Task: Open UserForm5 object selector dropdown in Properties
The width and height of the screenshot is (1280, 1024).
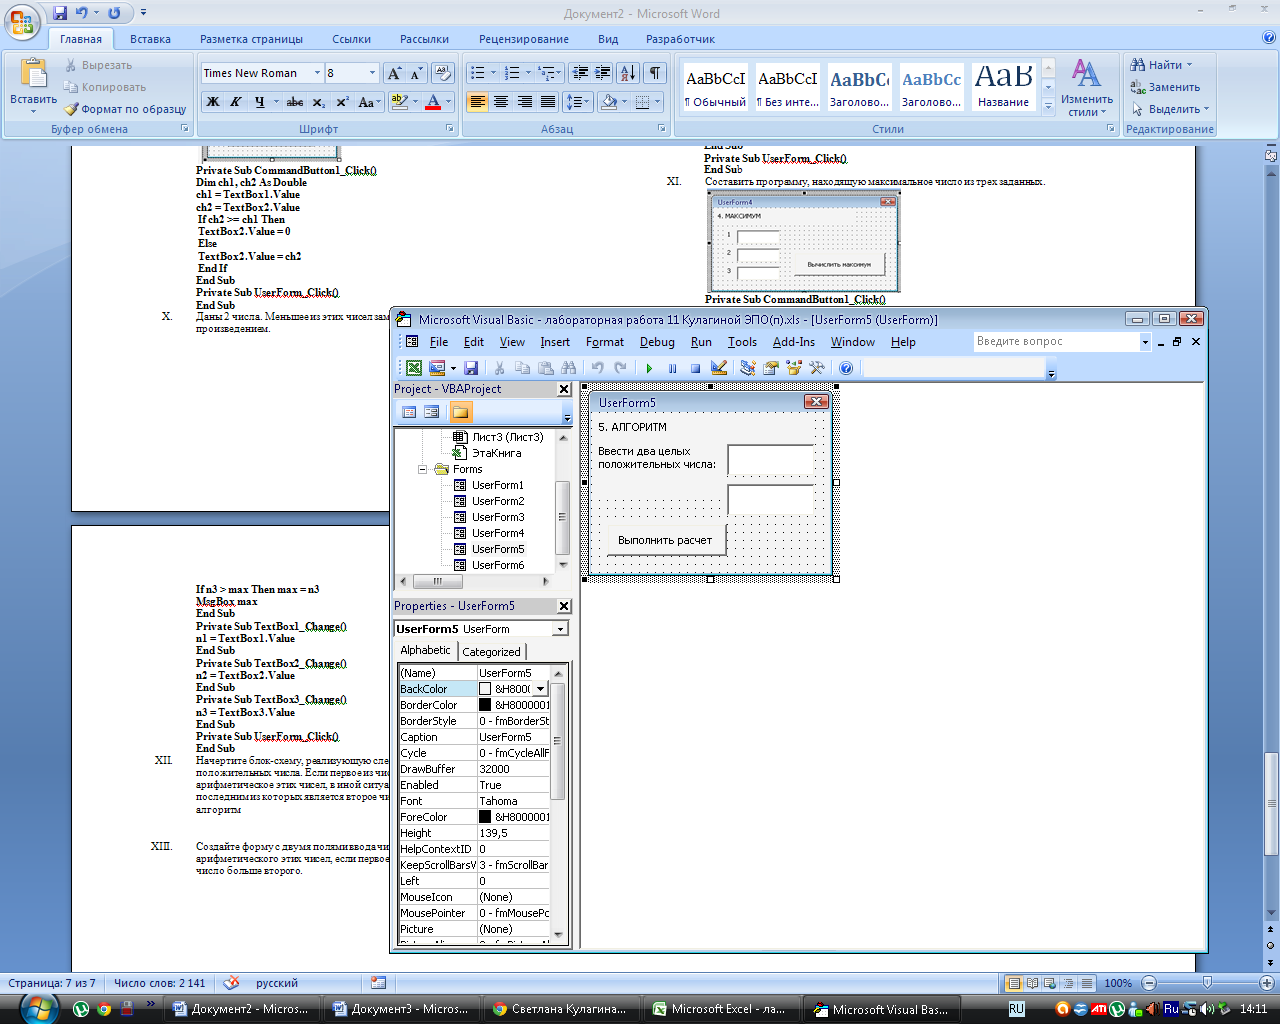Action: tap(560, 629)
